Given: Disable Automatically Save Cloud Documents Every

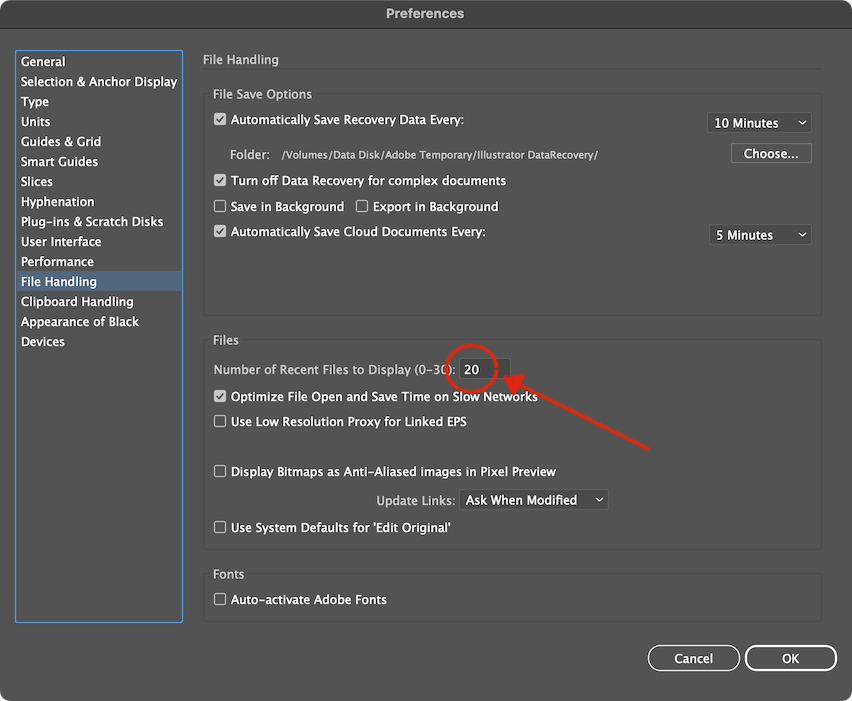Looking at the screenshot, I should [x=220, y=231].
